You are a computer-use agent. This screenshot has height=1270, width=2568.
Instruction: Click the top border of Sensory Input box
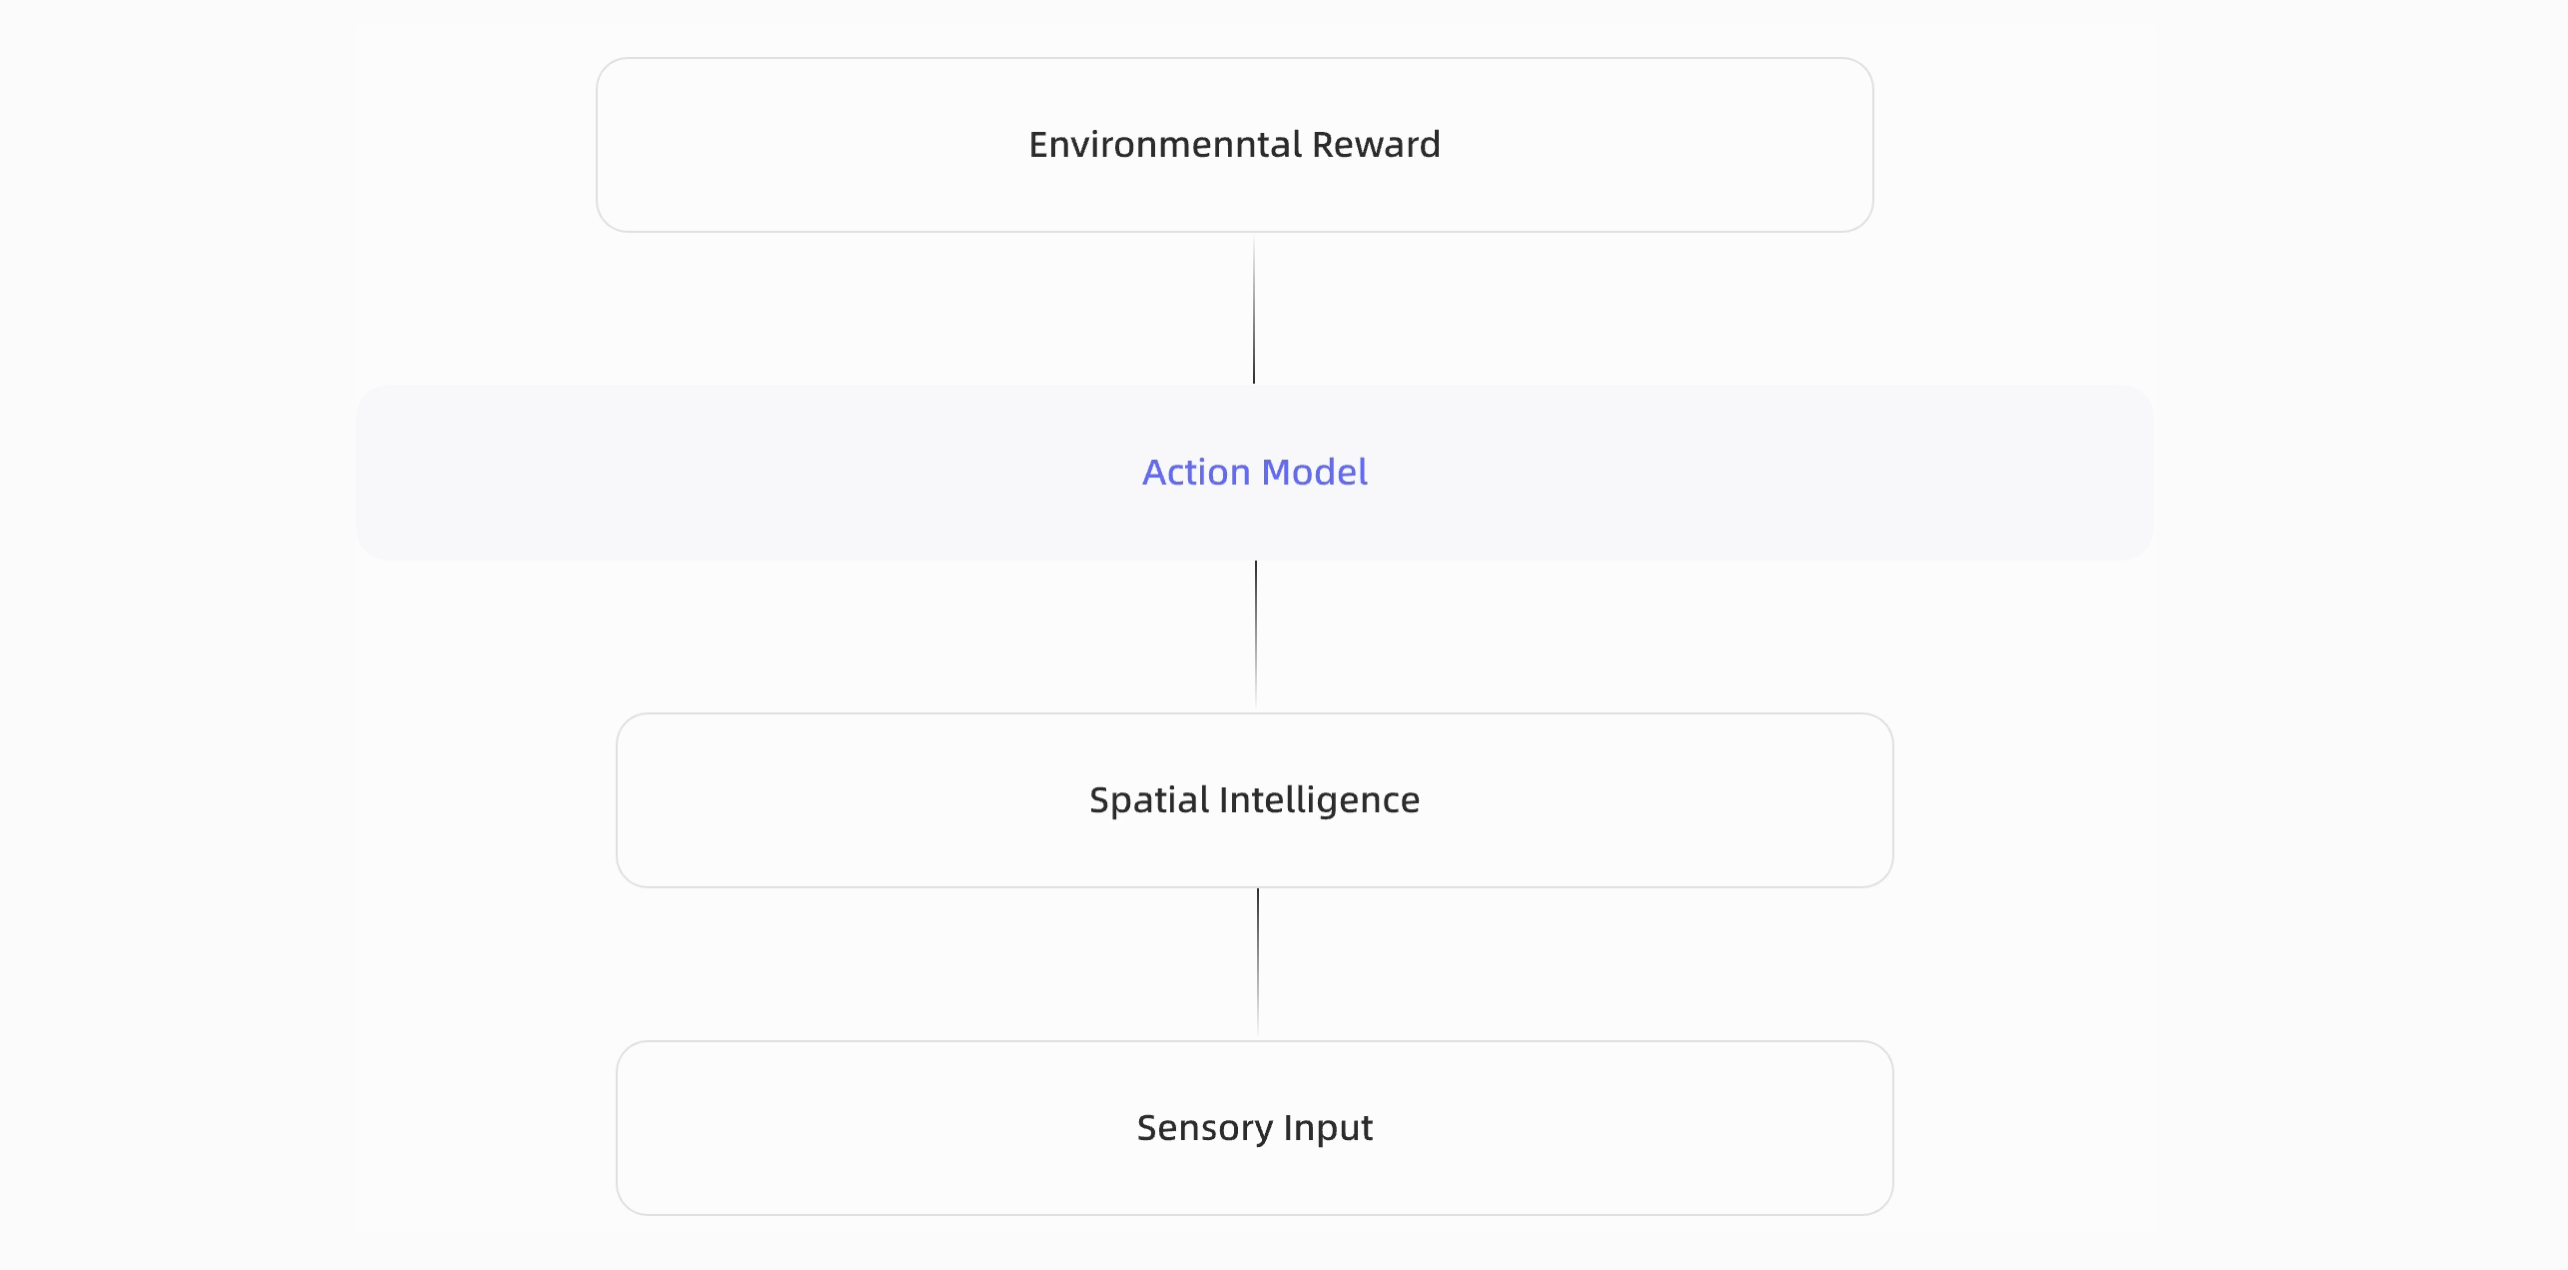coord(1000,1042)
